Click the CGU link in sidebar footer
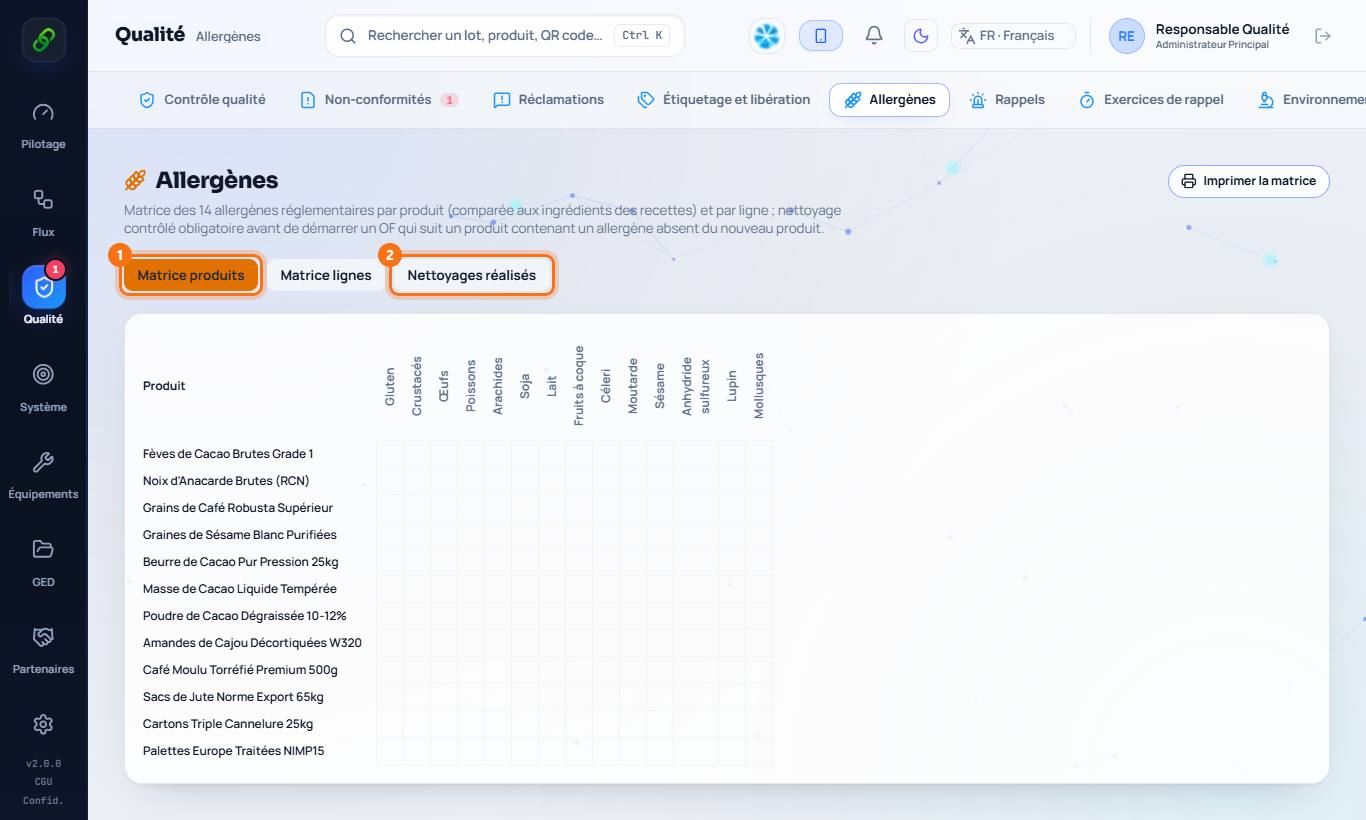1366x820 pixels. pyautogui.click(x=43, y=782)
